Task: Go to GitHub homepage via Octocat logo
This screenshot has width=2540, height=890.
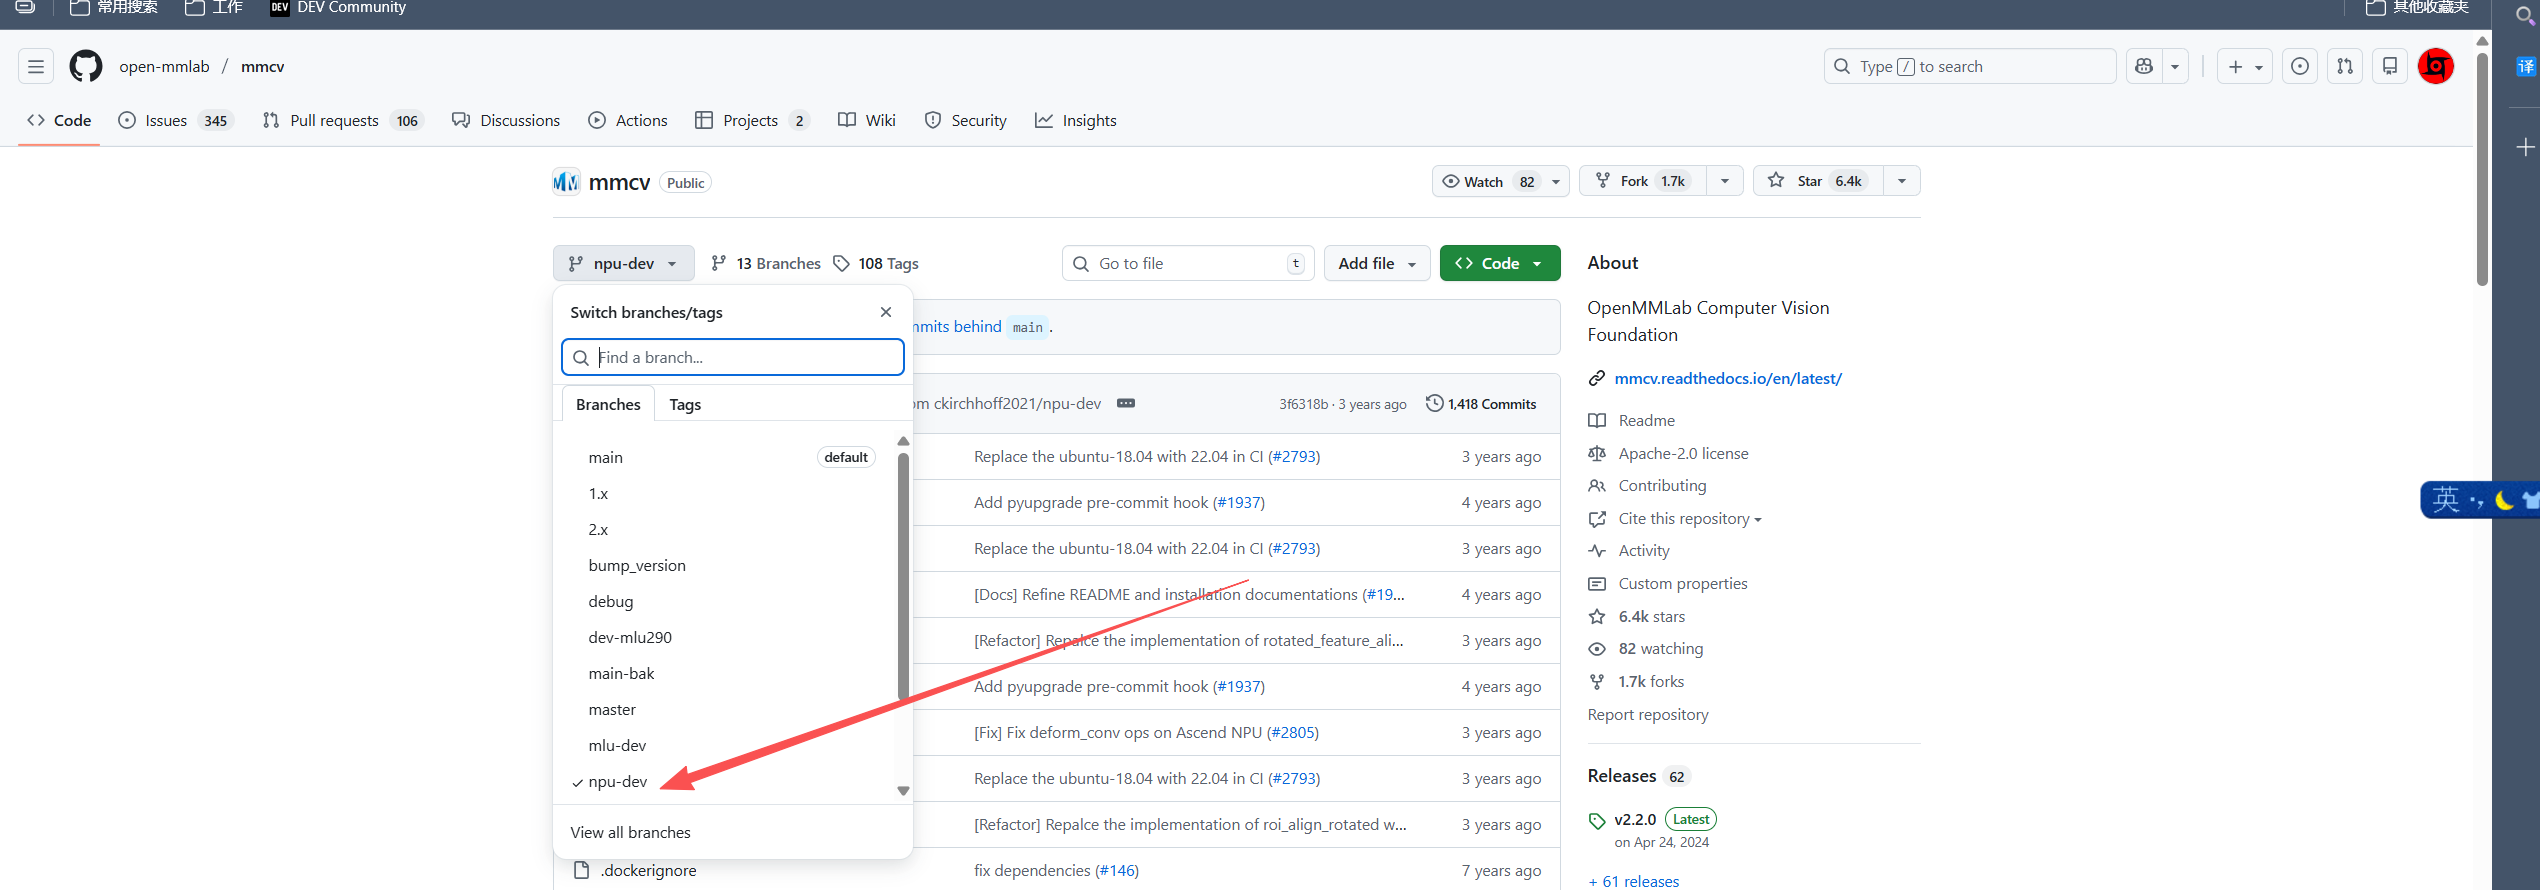Action: 86,67
